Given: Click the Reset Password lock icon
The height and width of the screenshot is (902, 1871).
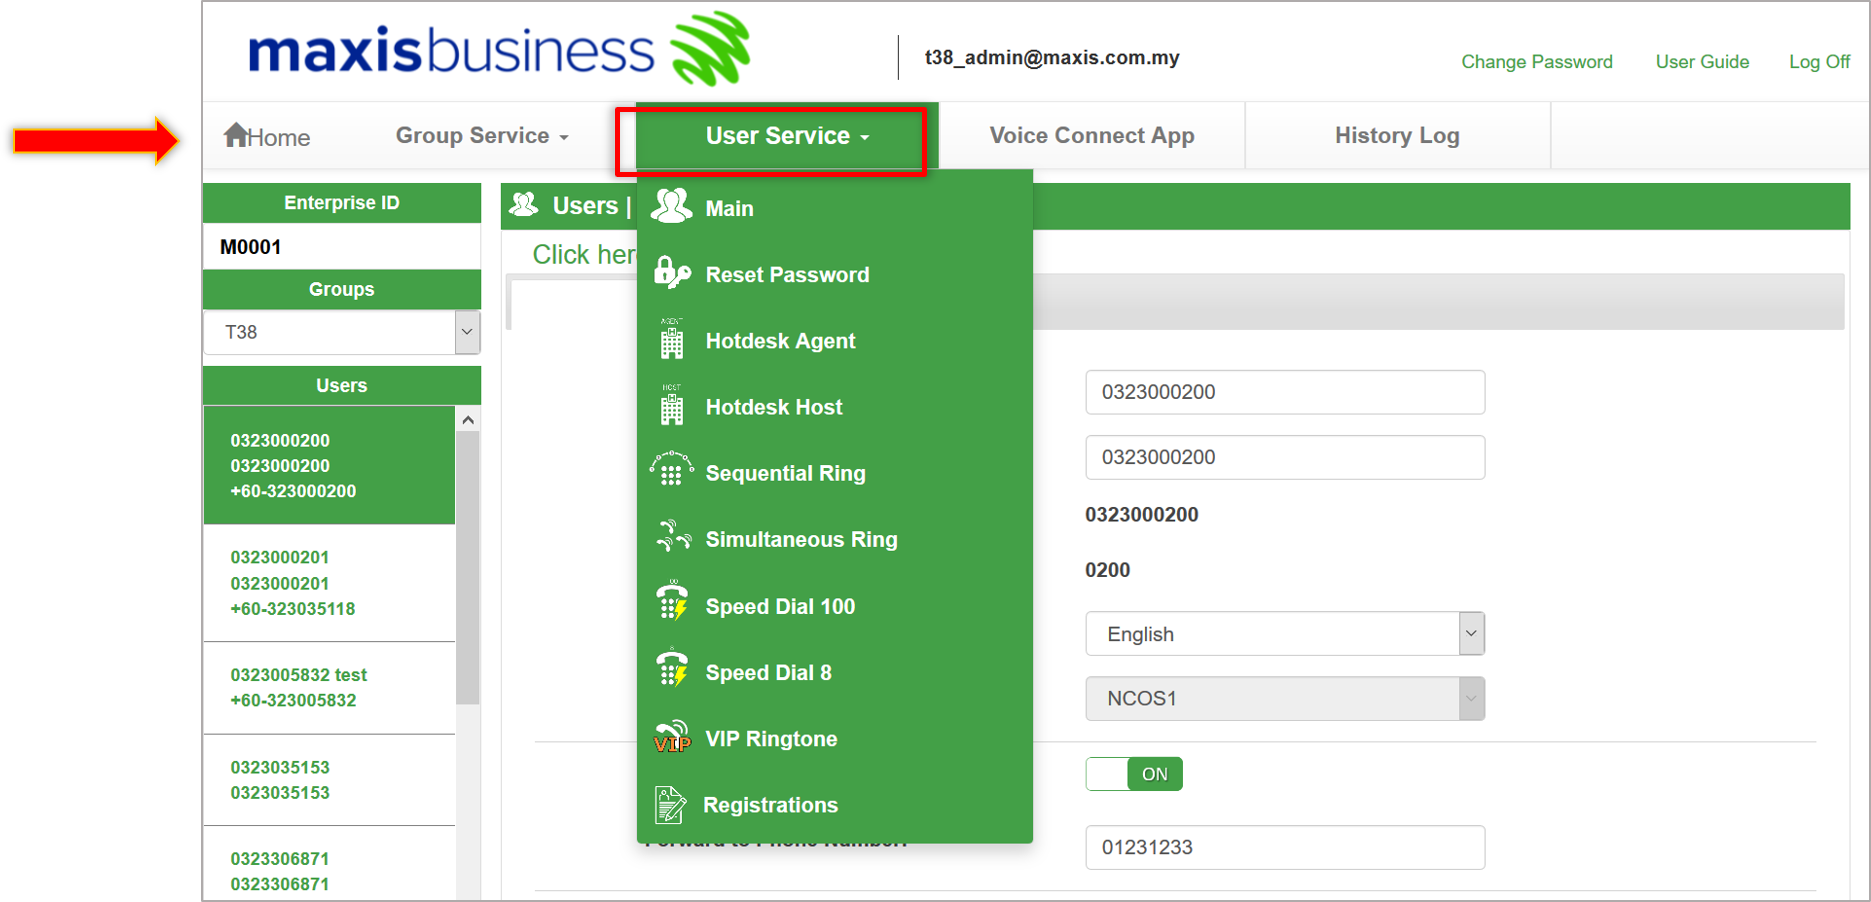Looking at the screenshot, I should pyautogui.click(x=671, y=273).
